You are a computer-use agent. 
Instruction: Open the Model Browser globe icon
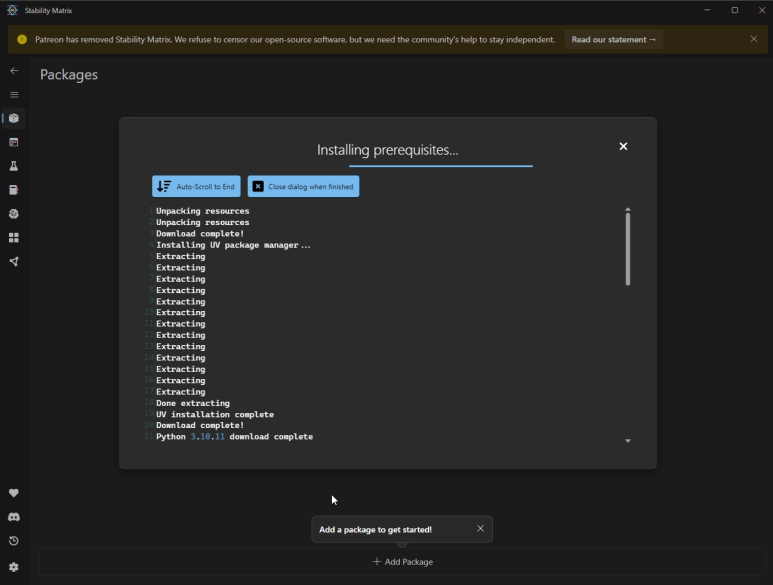[x=14, y=214]
